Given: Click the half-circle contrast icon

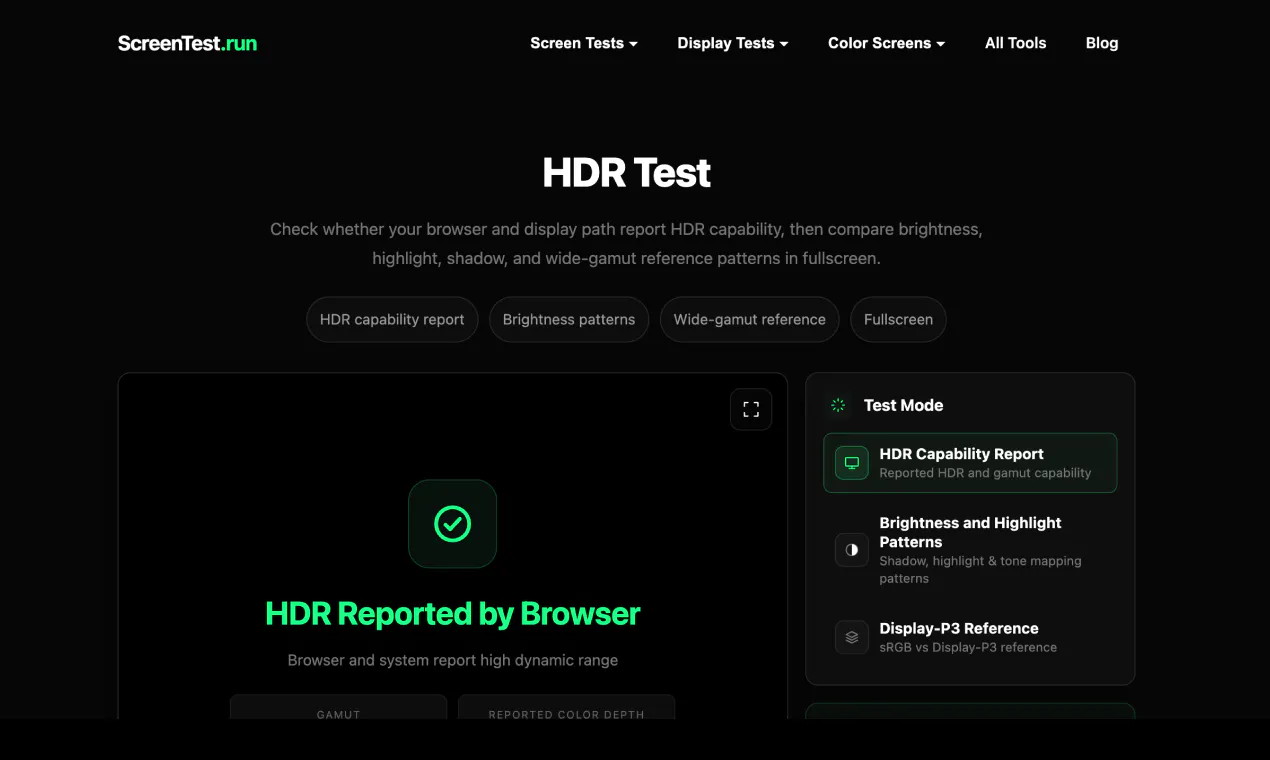Looking at the screenshot, I should tap(852, 550).
